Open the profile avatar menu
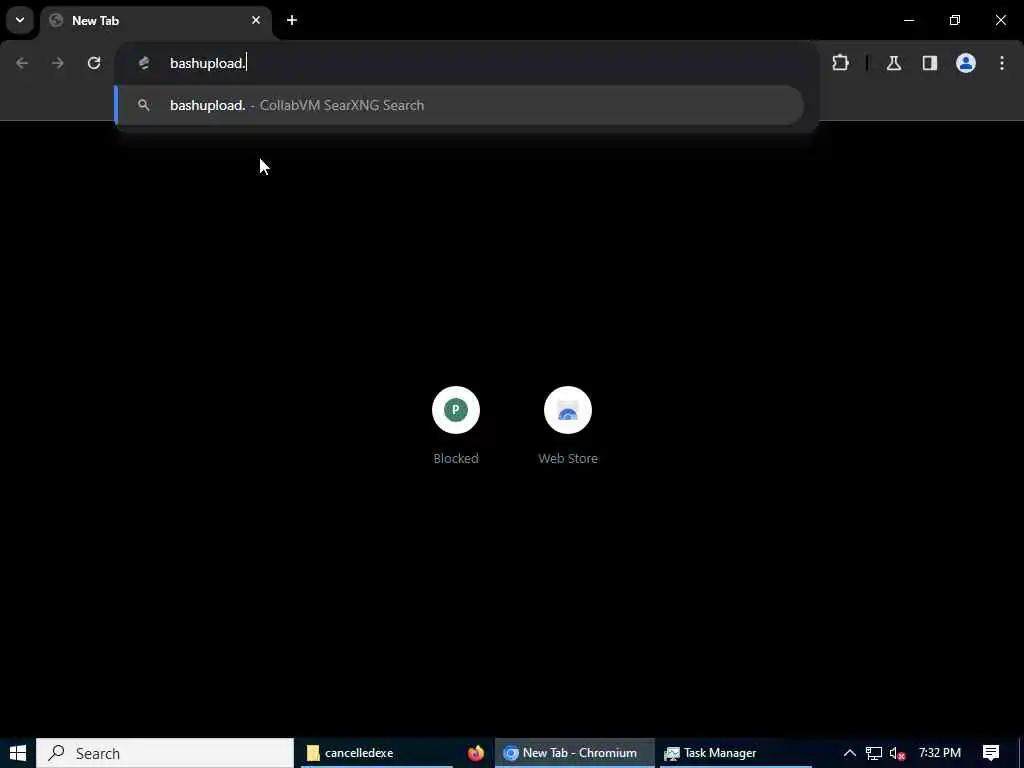 point(966,63)
